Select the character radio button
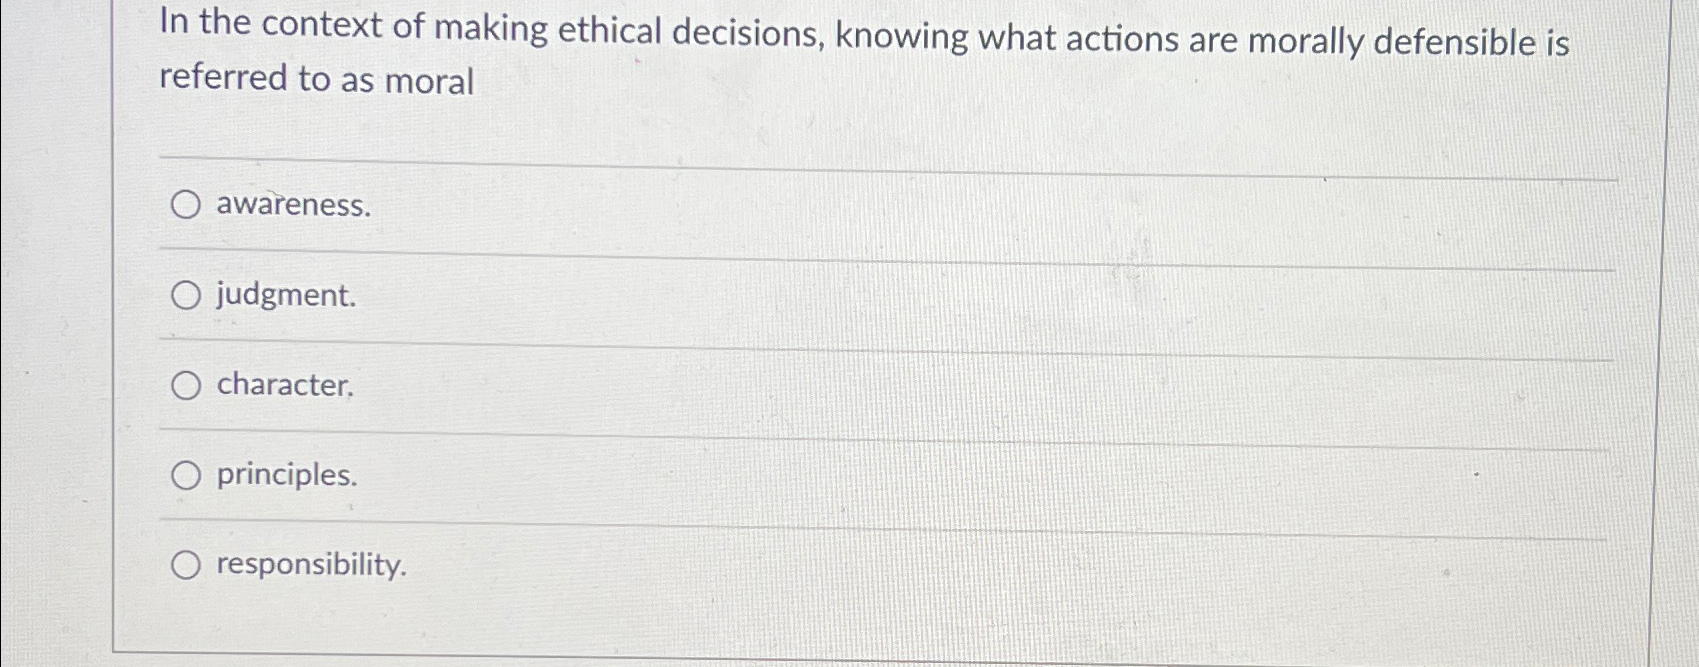Image resolution: width=1699 pixels, height=667 pixels. click(x=186, y=384)
